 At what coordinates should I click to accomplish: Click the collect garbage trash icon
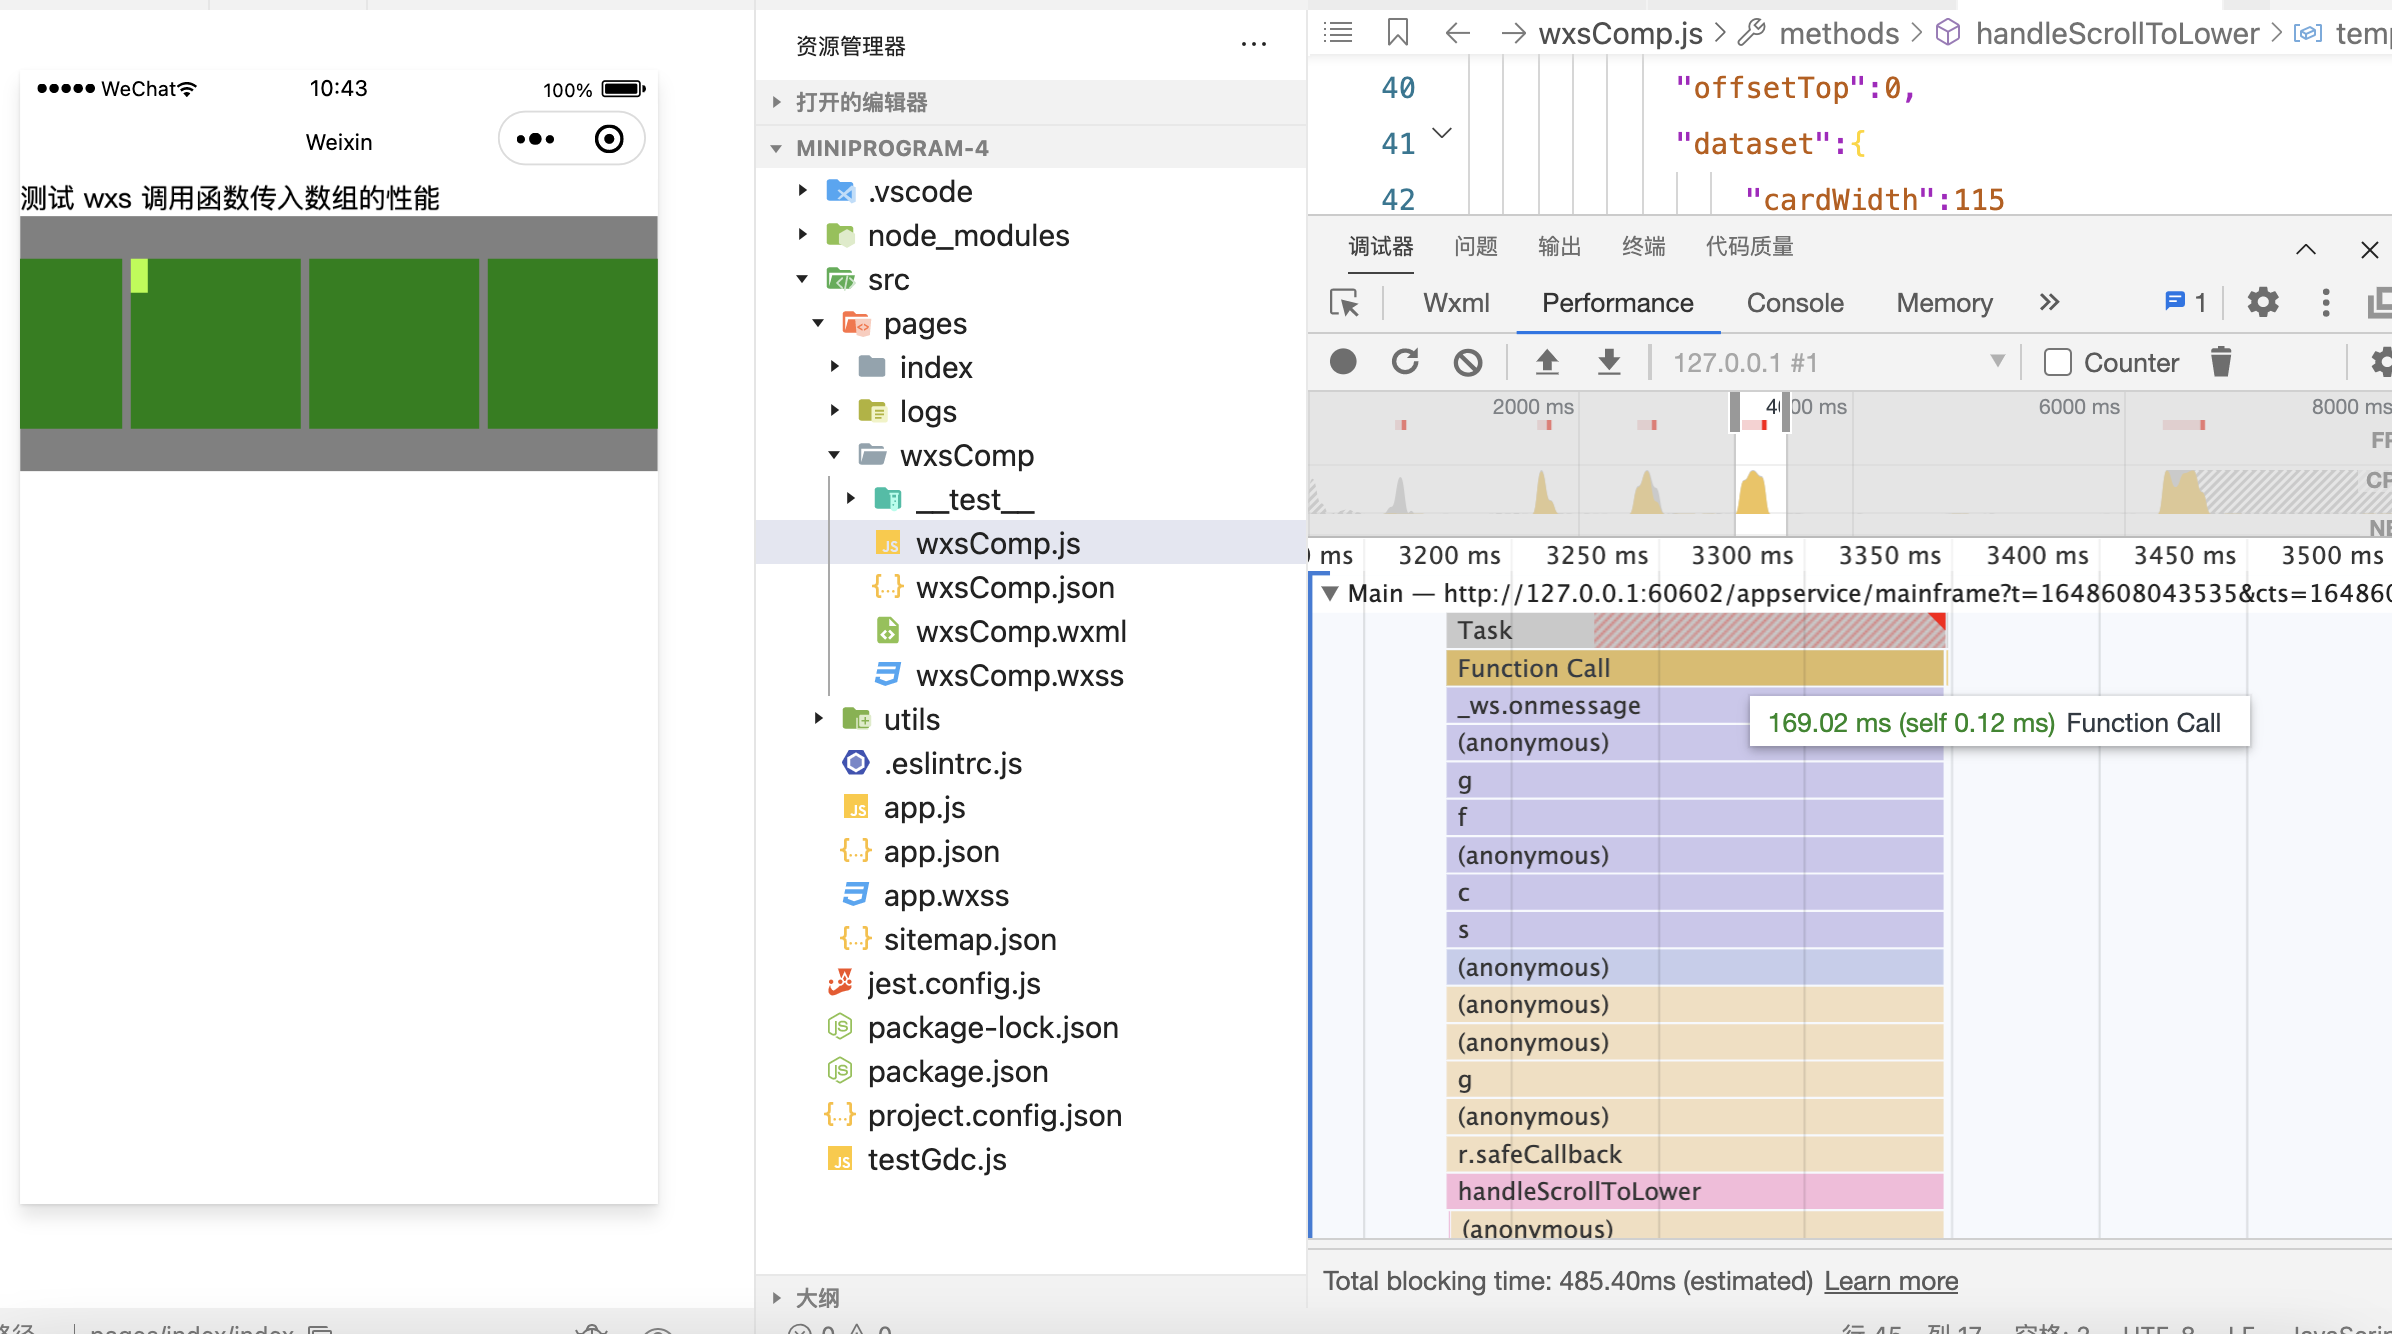click(x=2221, y=362)
